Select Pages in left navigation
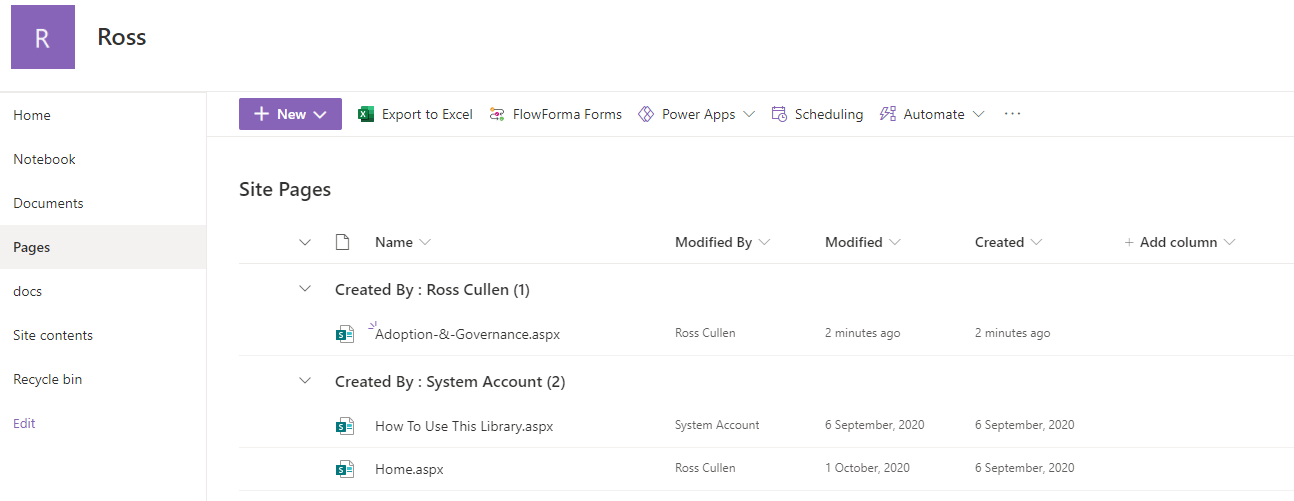The image size is (1294, 501). point(103,247)
